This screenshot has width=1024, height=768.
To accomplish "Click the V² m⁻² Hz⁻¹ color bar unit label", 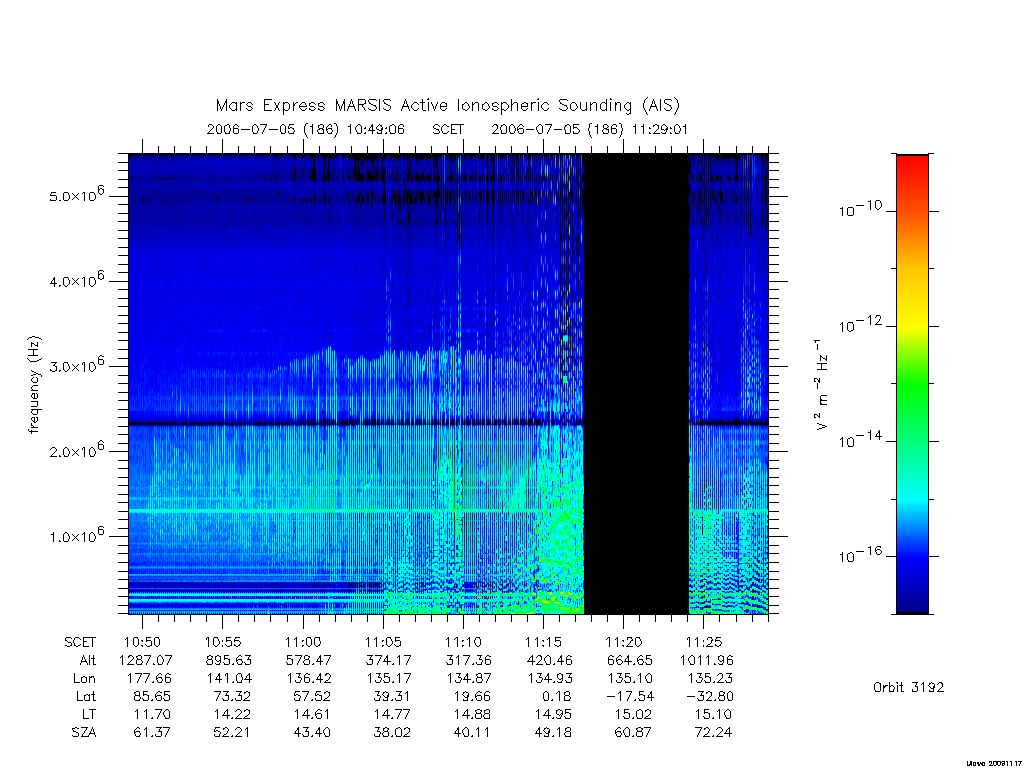I will pos(822,384).
